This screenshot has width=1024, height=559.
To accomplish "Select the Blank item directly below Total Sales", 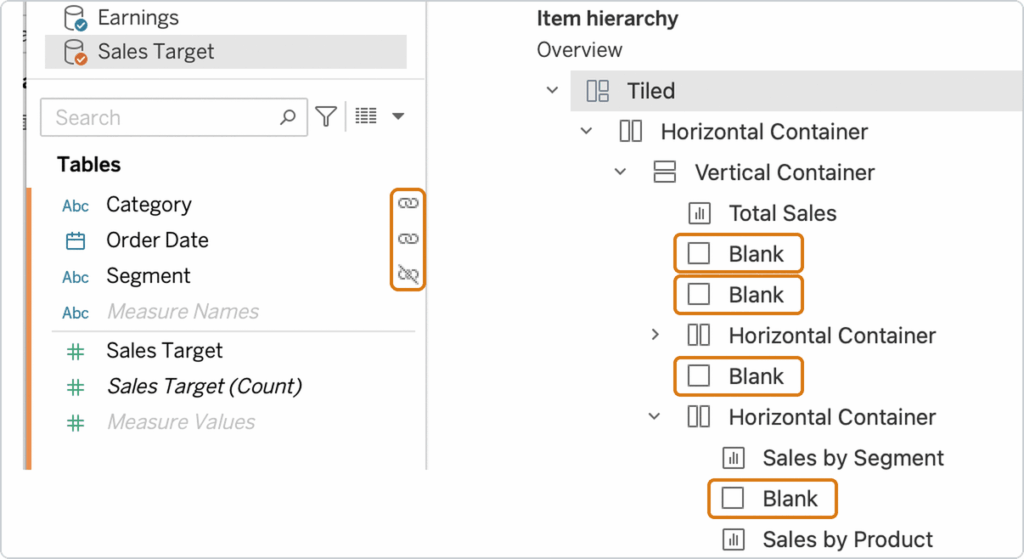I will [738, 253].
